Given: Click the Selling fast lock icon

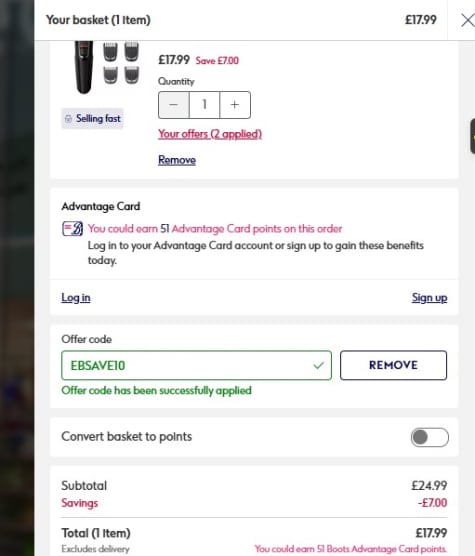Looking at the screenshot, I should point(68,119).
